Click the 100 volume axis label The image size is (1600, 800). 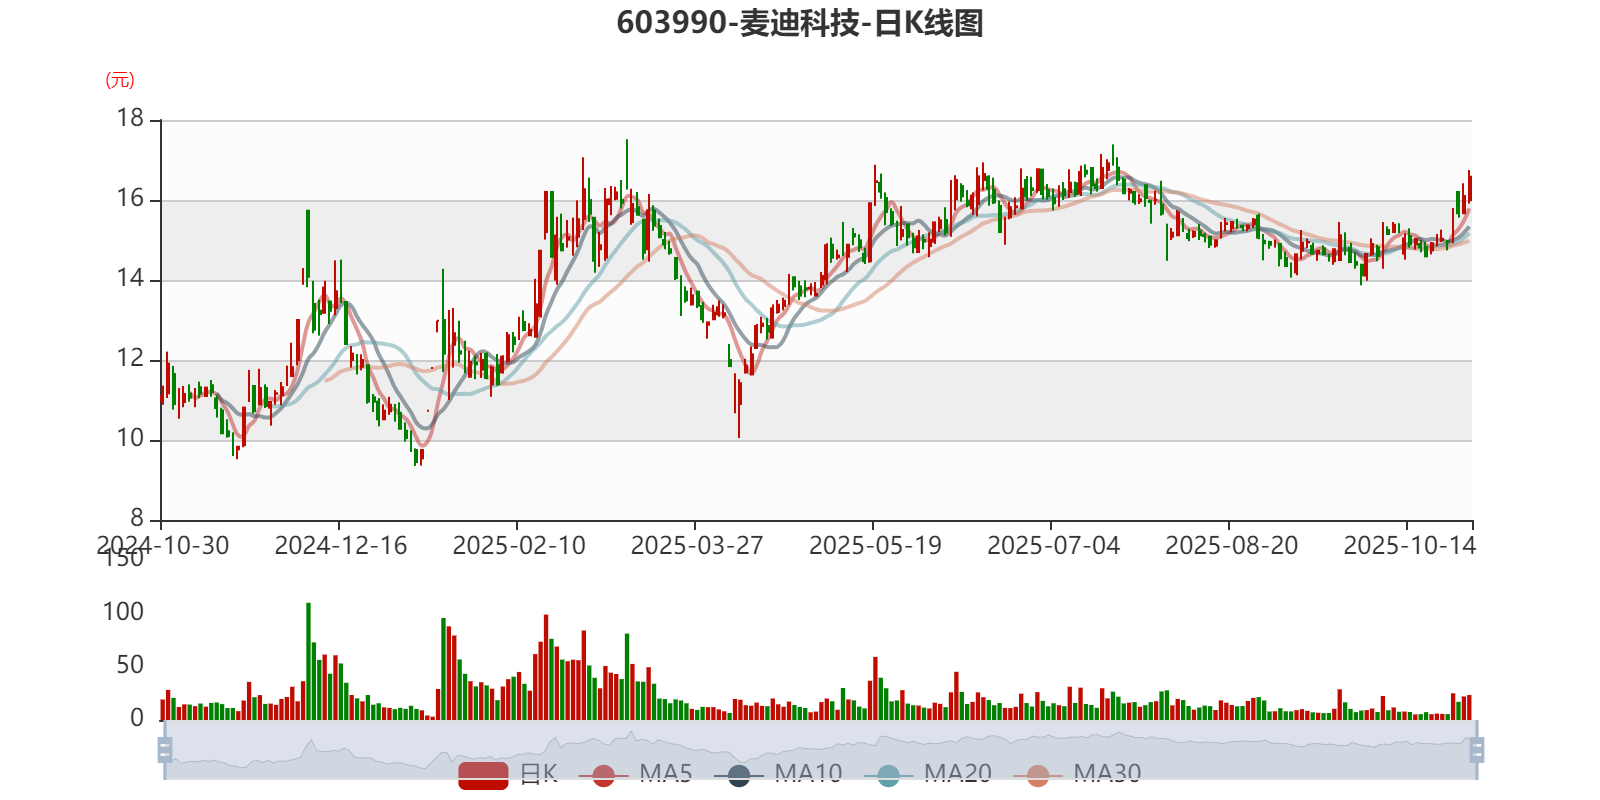pyautogui.click(x=124, y=612)
